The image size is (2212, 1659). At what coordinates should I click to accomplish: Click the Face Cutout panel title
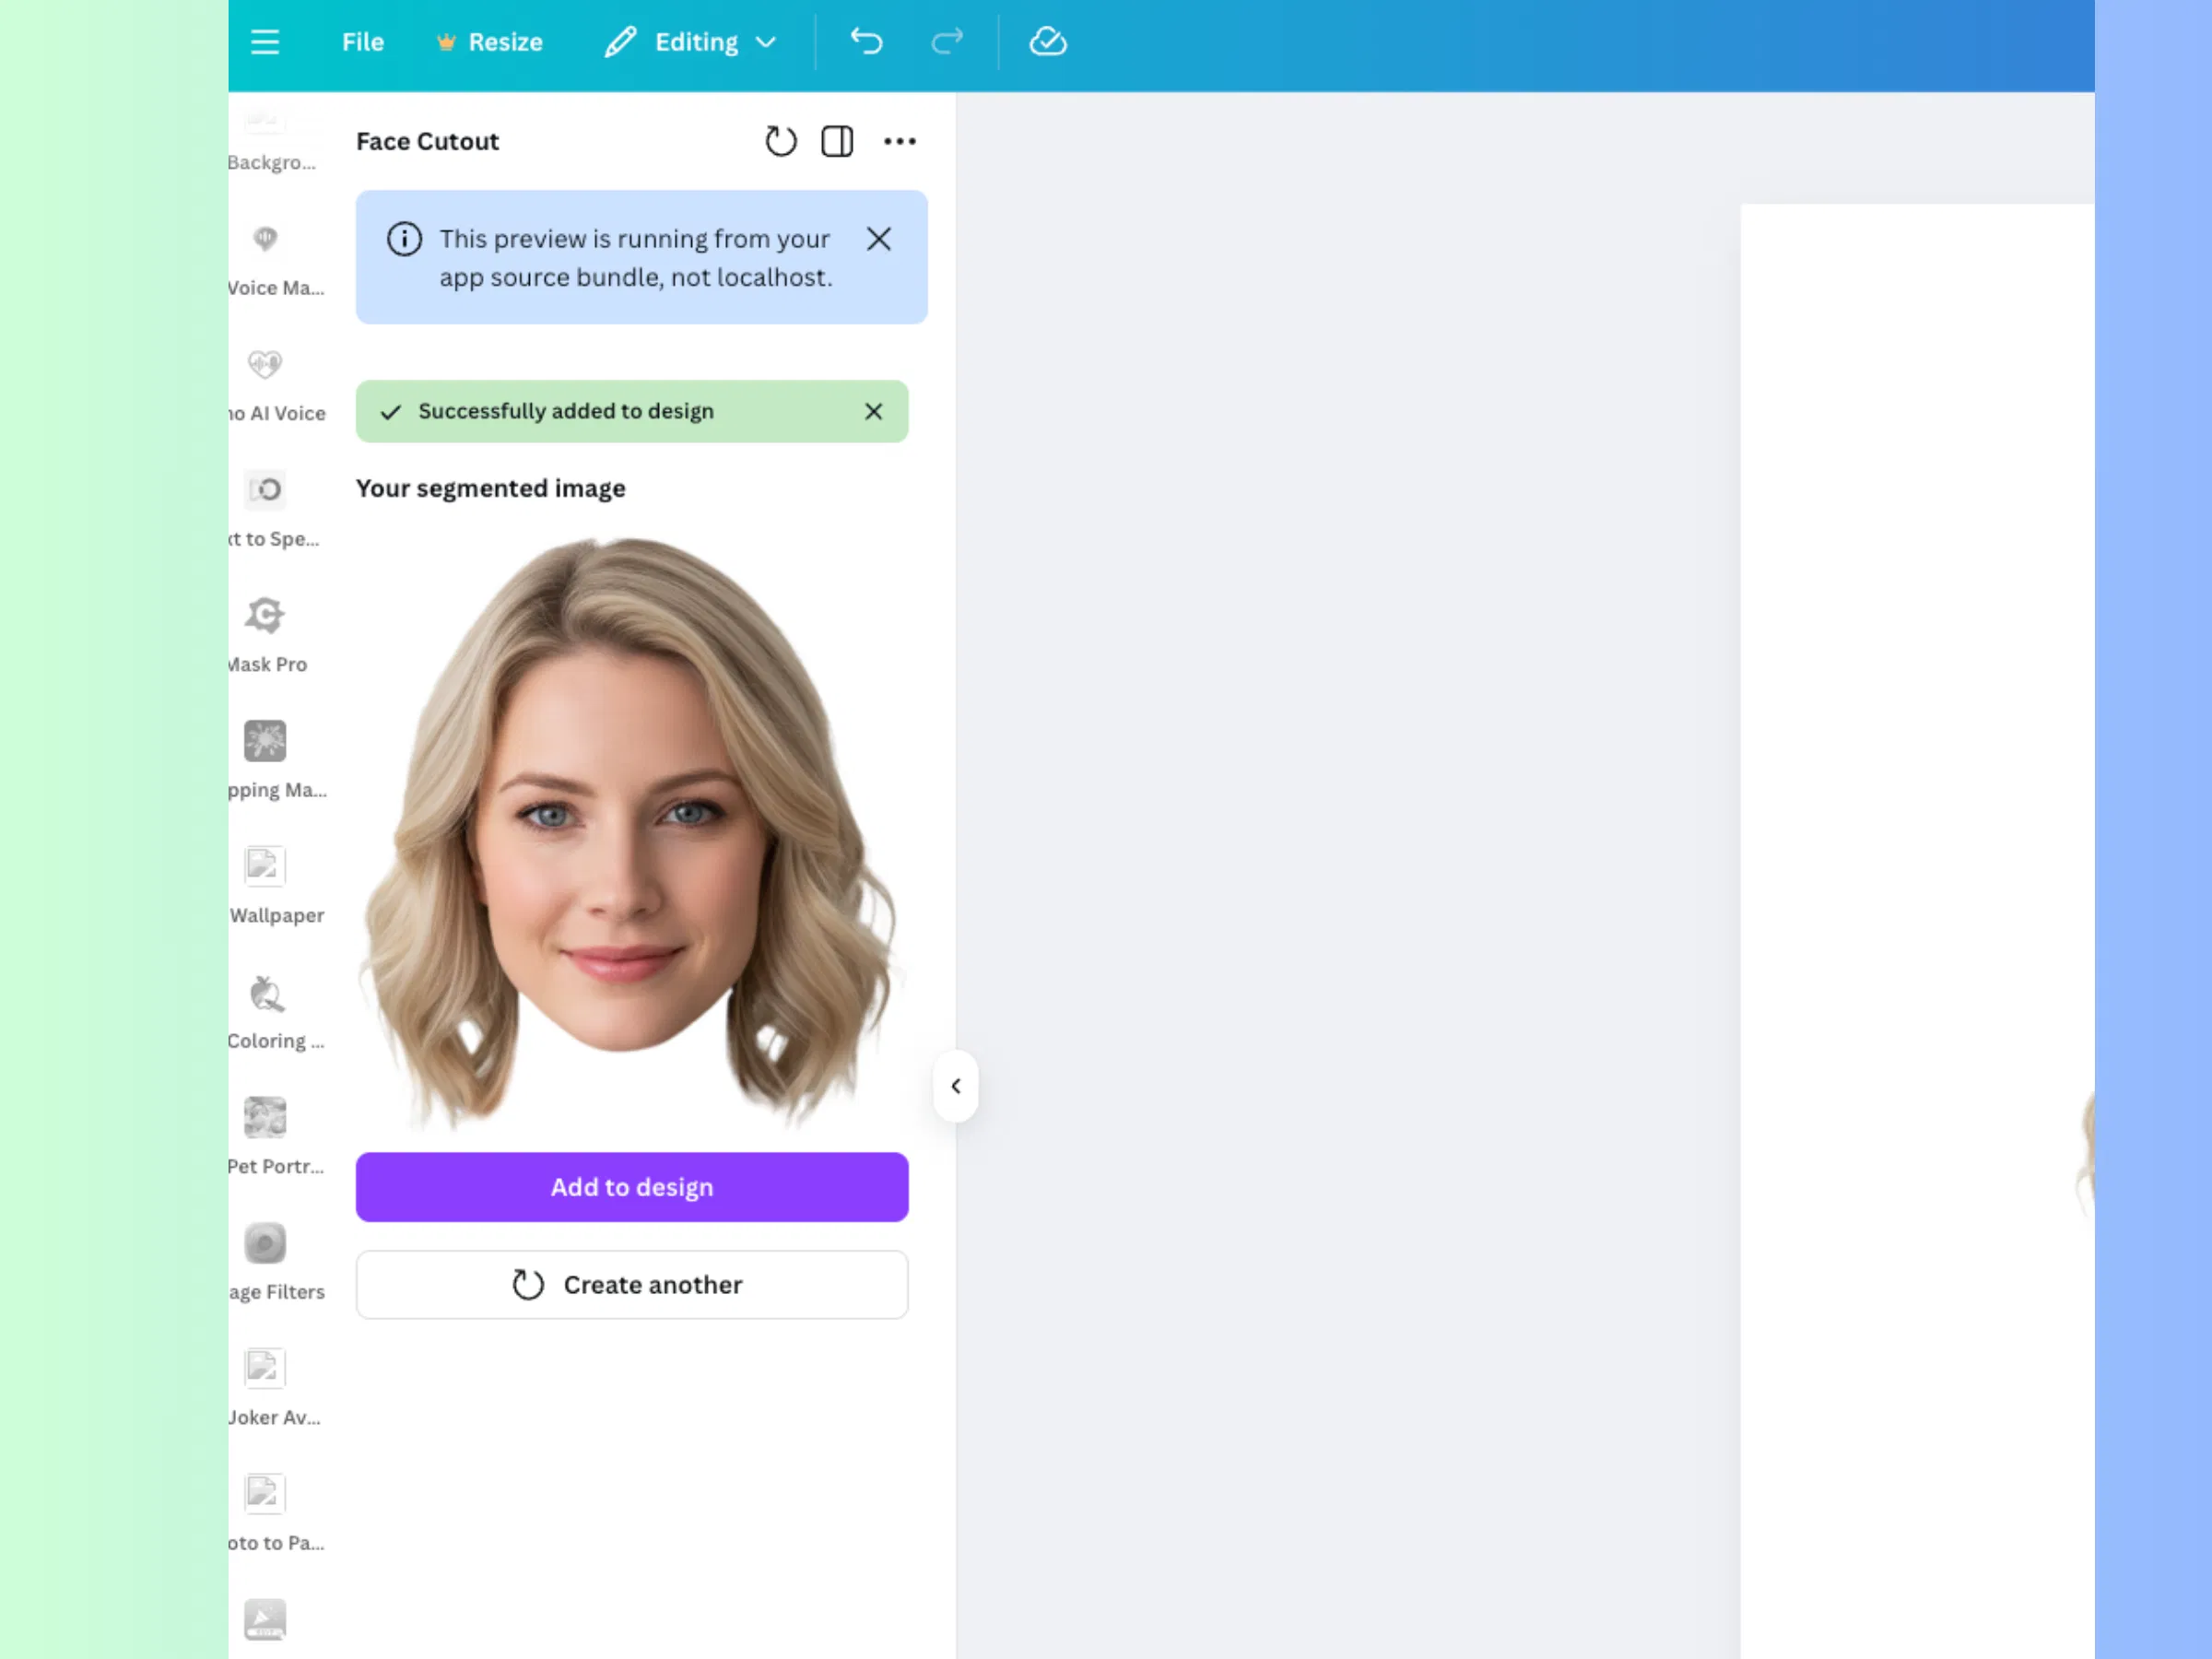click(427, 142)
